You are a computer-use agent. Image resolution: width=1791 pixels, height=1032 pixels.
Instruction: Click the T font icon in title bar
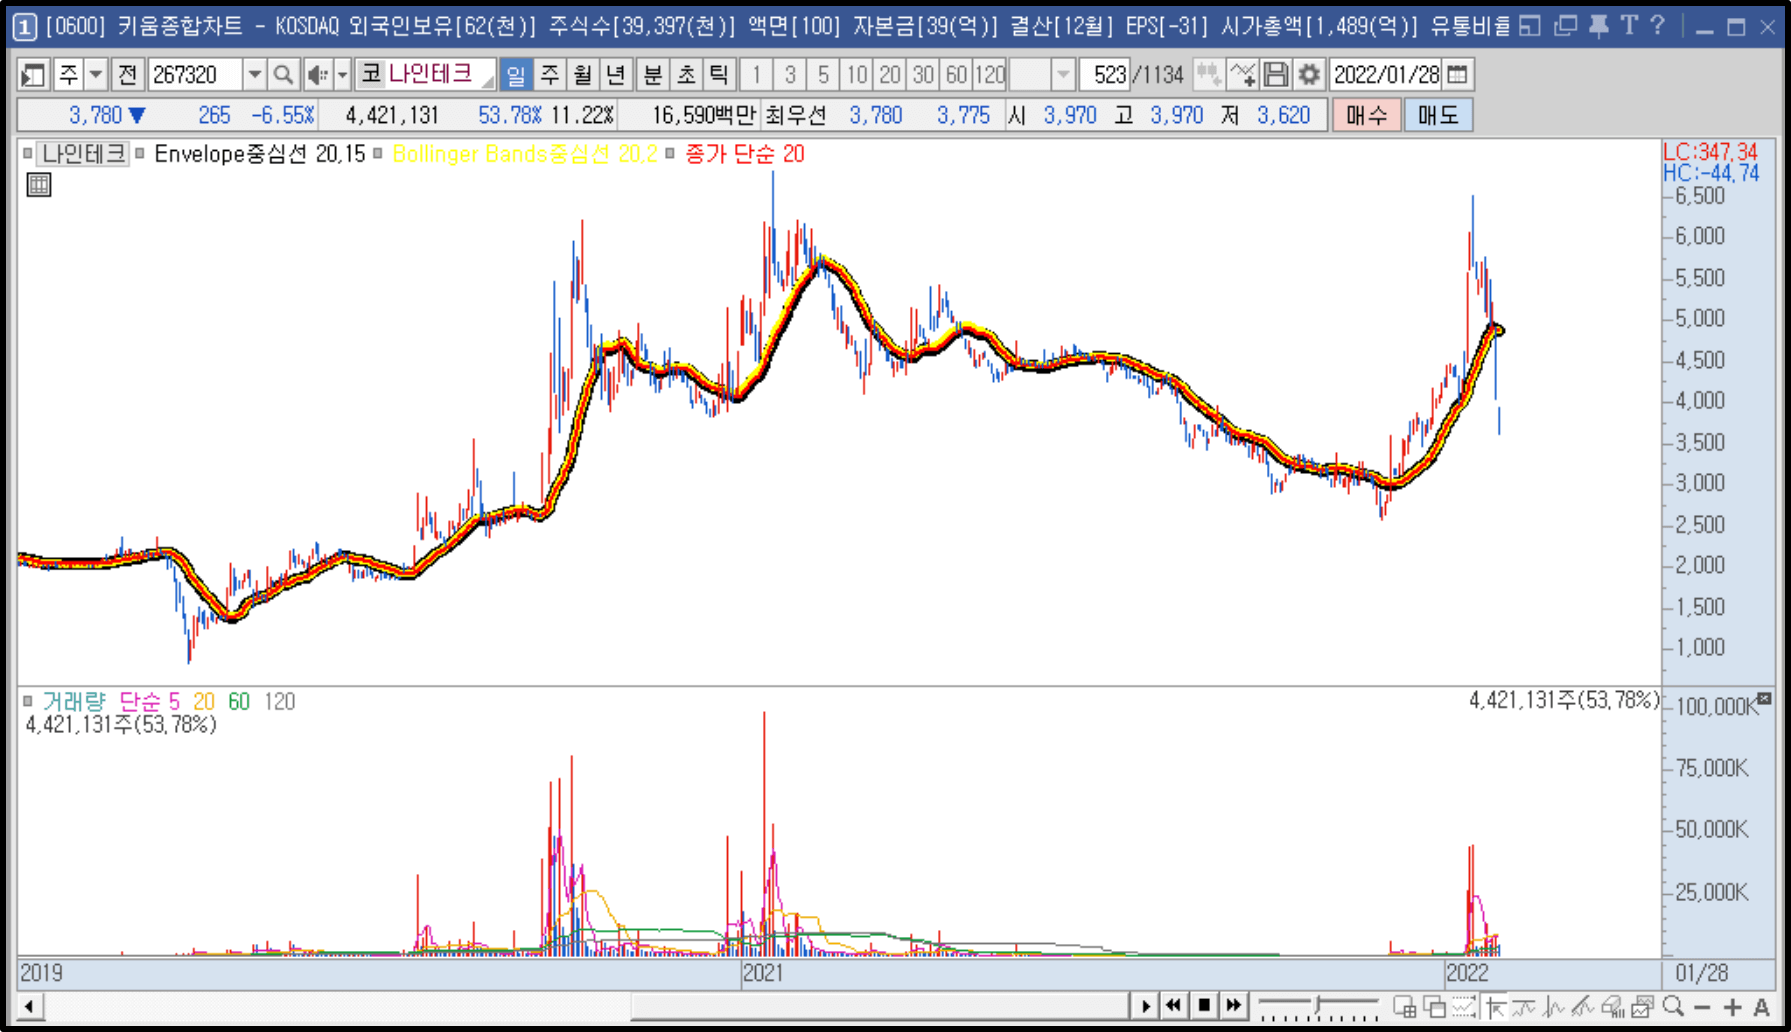pyautogui.click(x=1629, y=26)
